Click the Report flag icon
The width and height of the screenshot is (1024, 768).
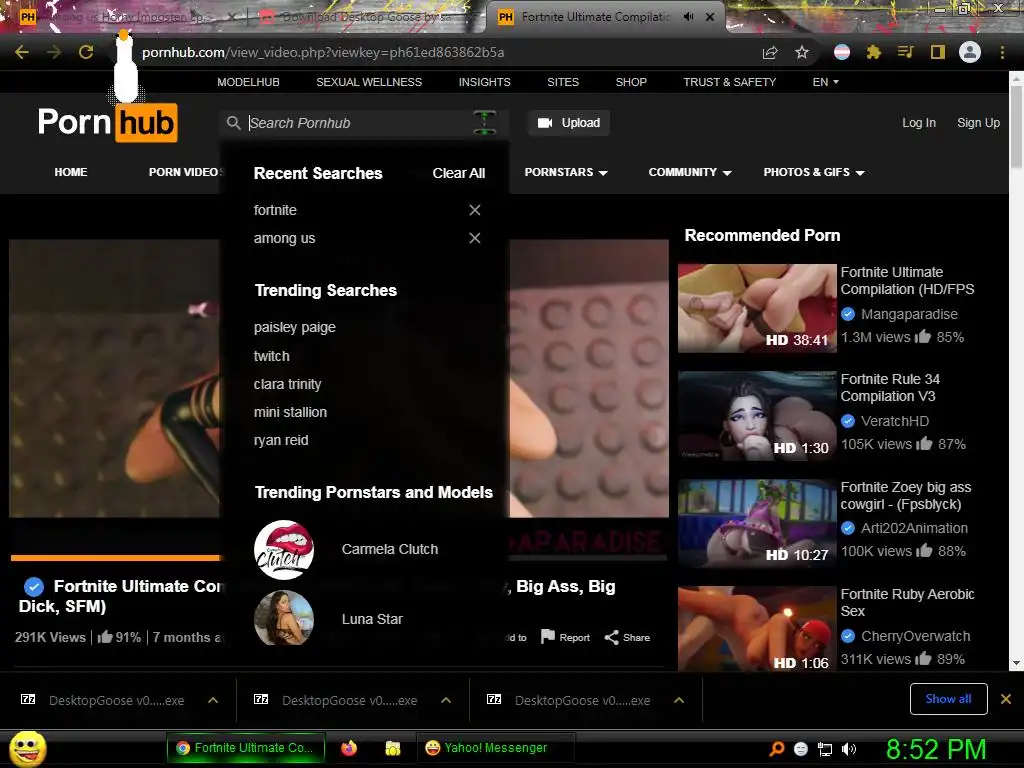pyautogui.click(x=548, y=637)
